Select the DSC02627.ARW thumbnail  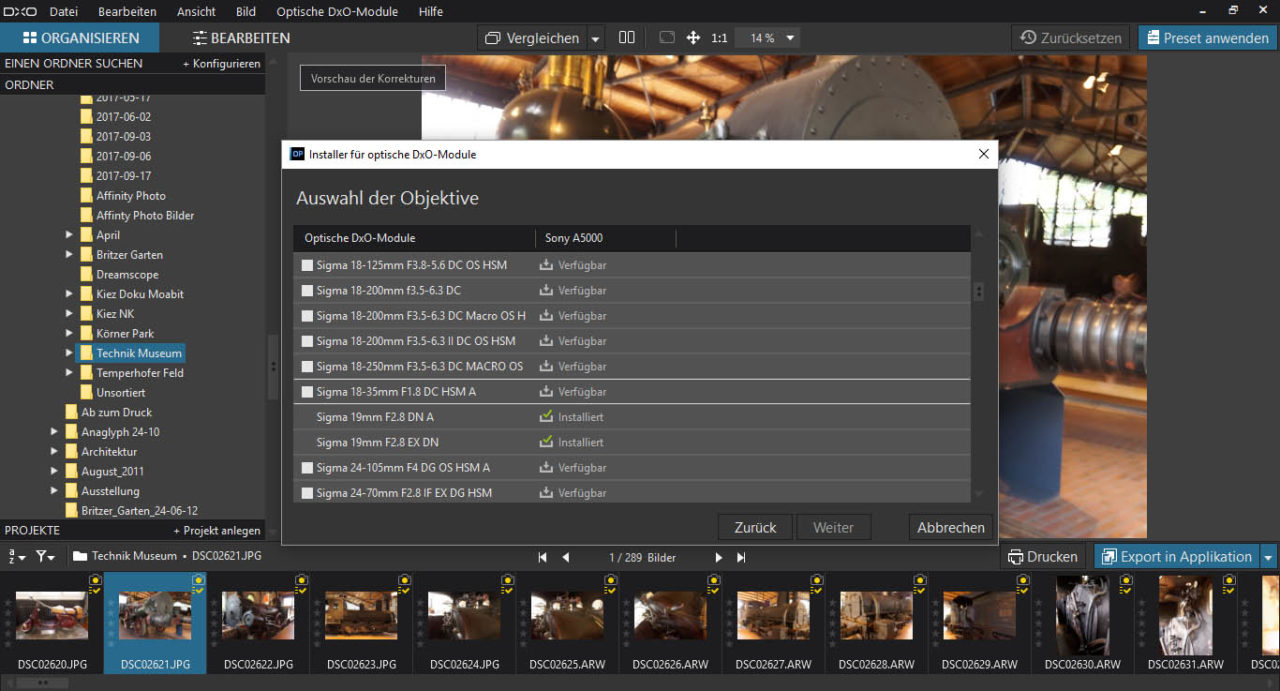tap(773, 621)
